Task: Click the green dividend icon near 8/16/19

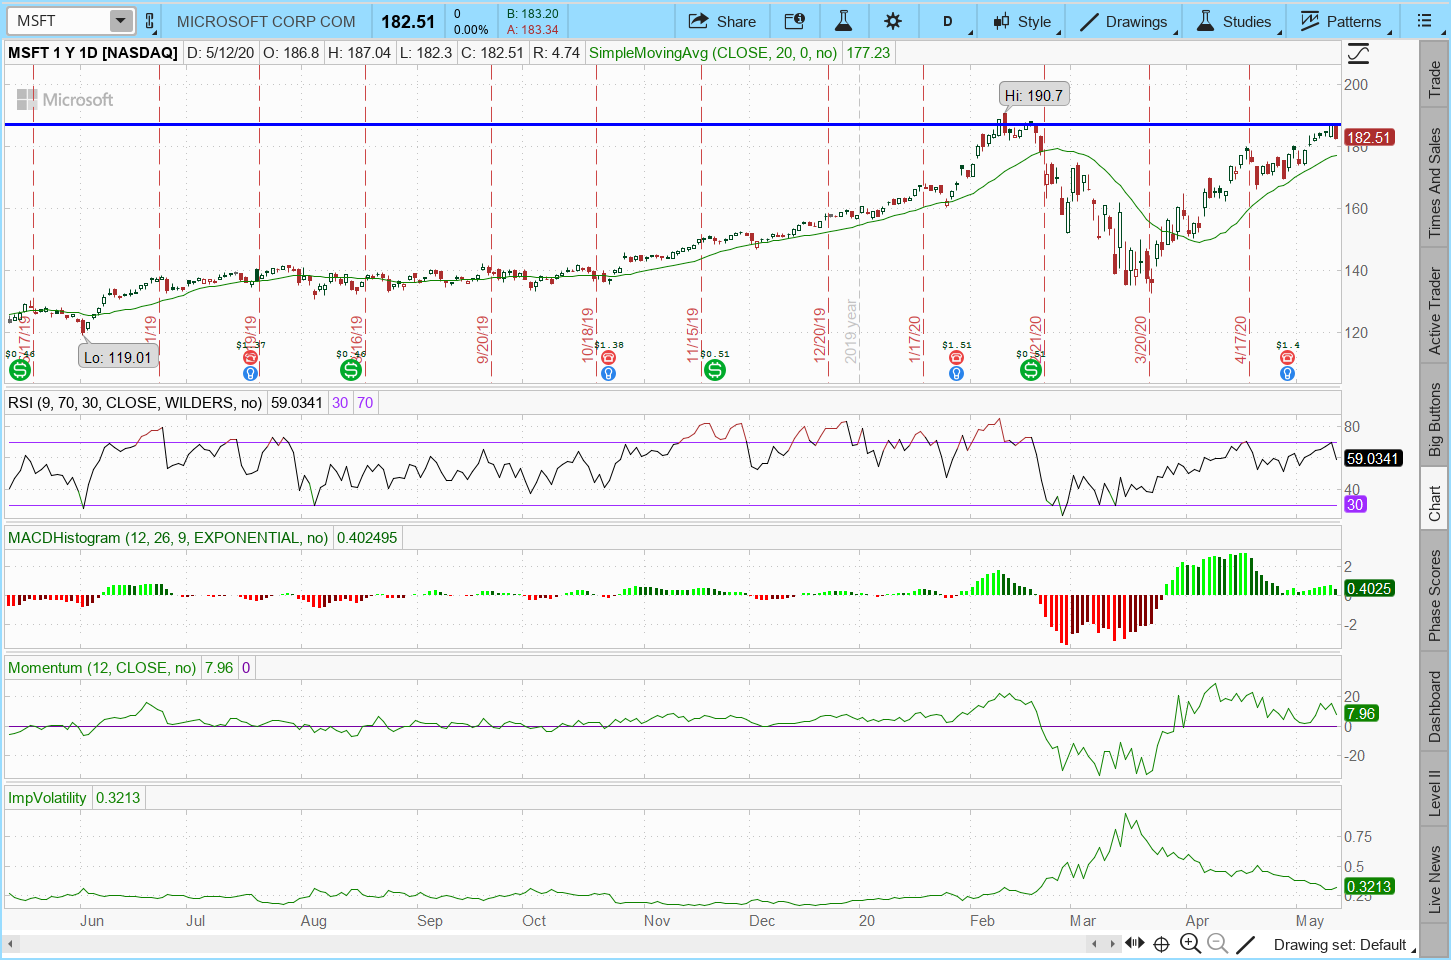Action: pos(350,370)
